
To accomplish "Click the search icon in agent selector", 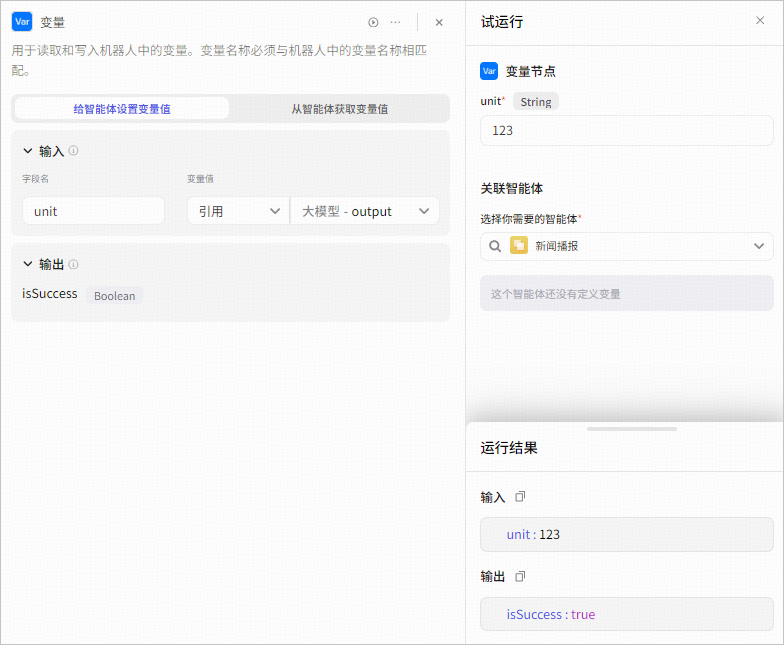I will [x=494, y=246].
